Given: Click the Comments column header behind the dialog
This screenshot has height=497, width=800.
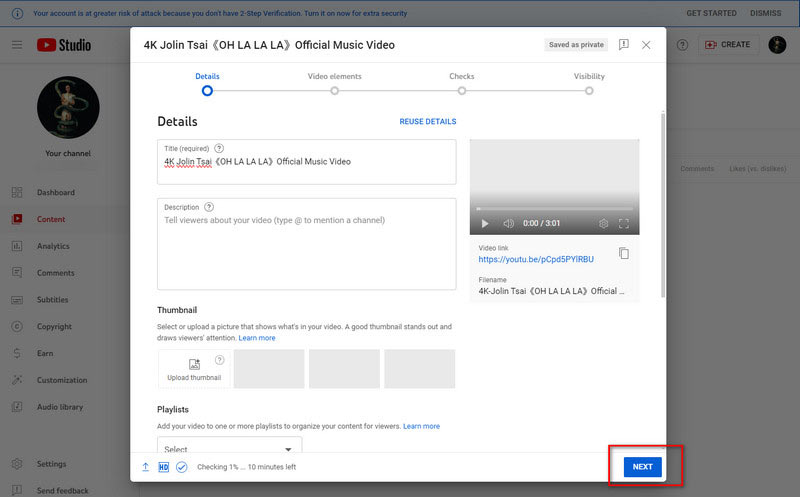Looking at the screenshot, I should point(697,168).
